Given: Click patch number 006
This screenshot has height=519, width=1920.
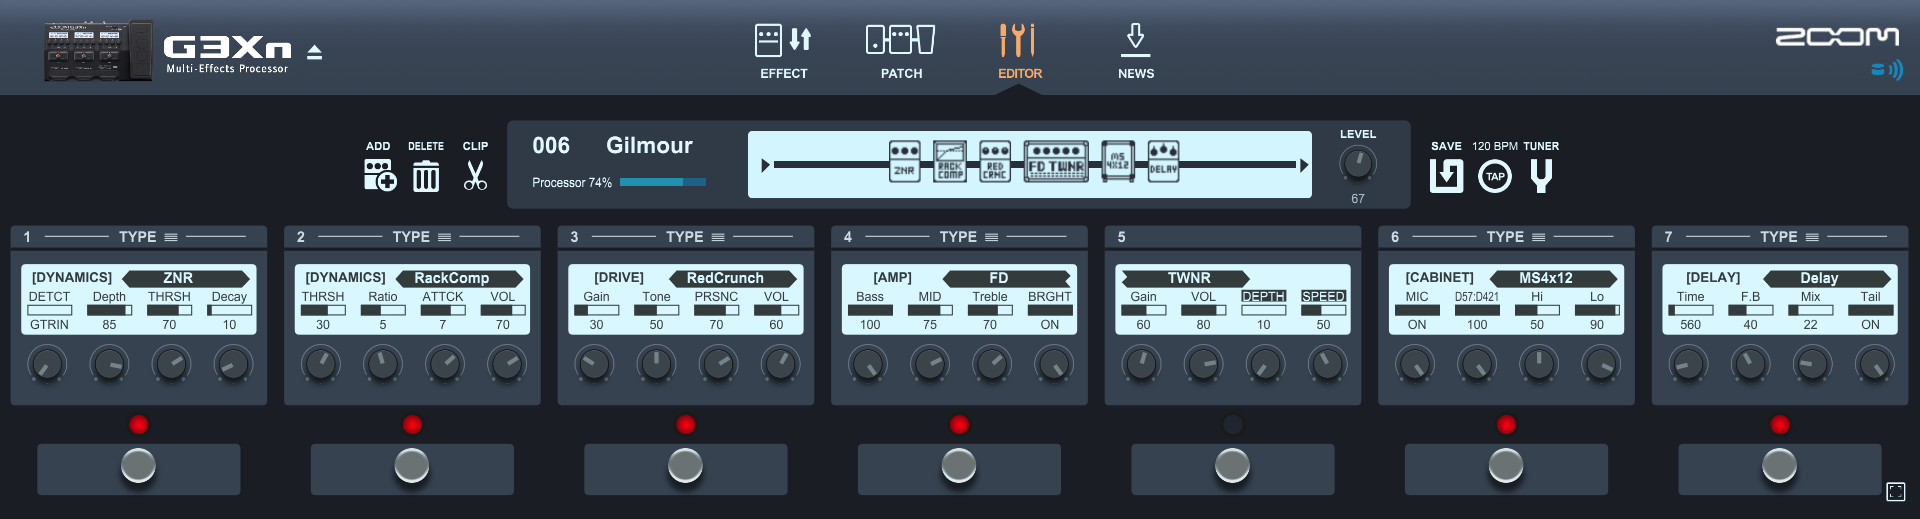Looking at the screenshot, I should (551, 146).
